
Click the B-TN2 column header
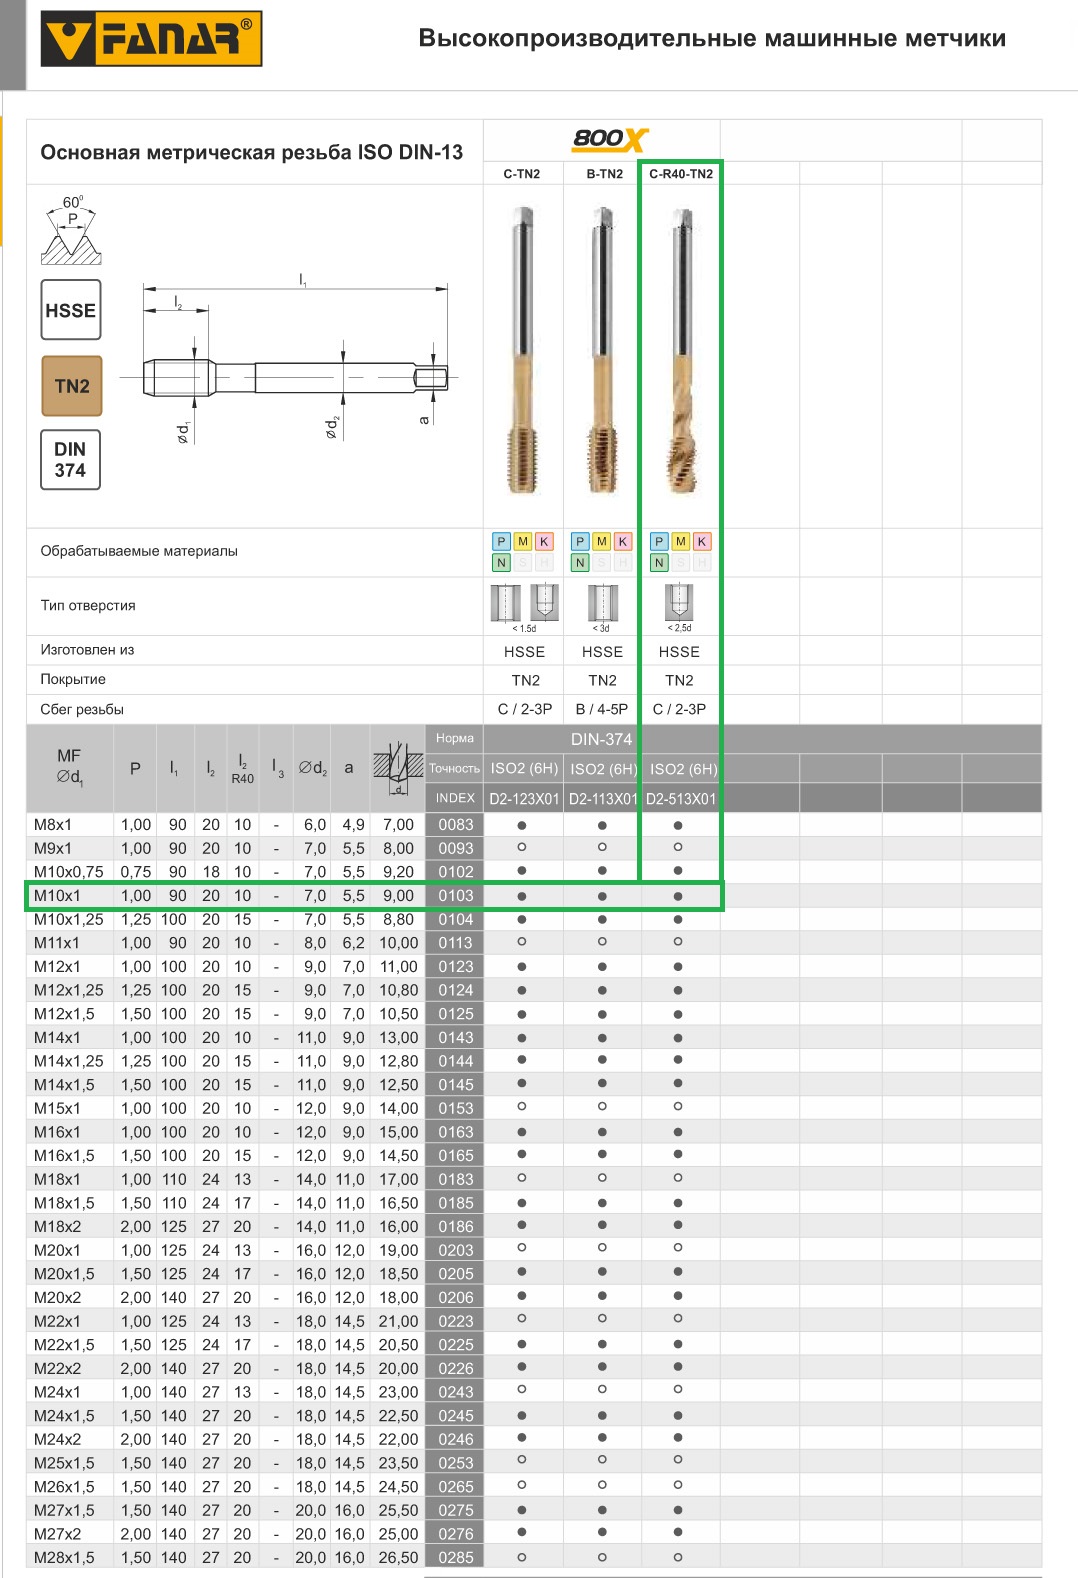[604, 174]
